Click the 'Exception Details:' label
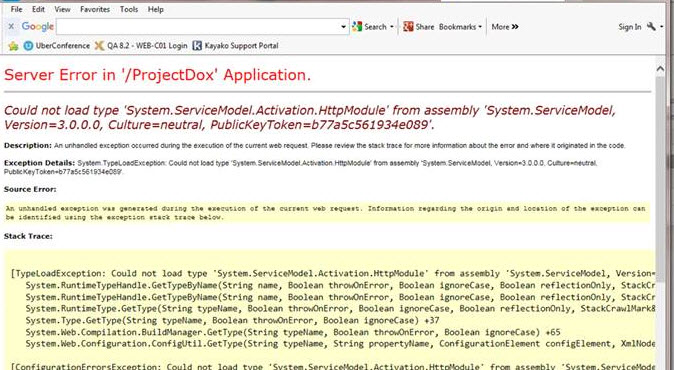674x370 pixels. pos(40,163)
